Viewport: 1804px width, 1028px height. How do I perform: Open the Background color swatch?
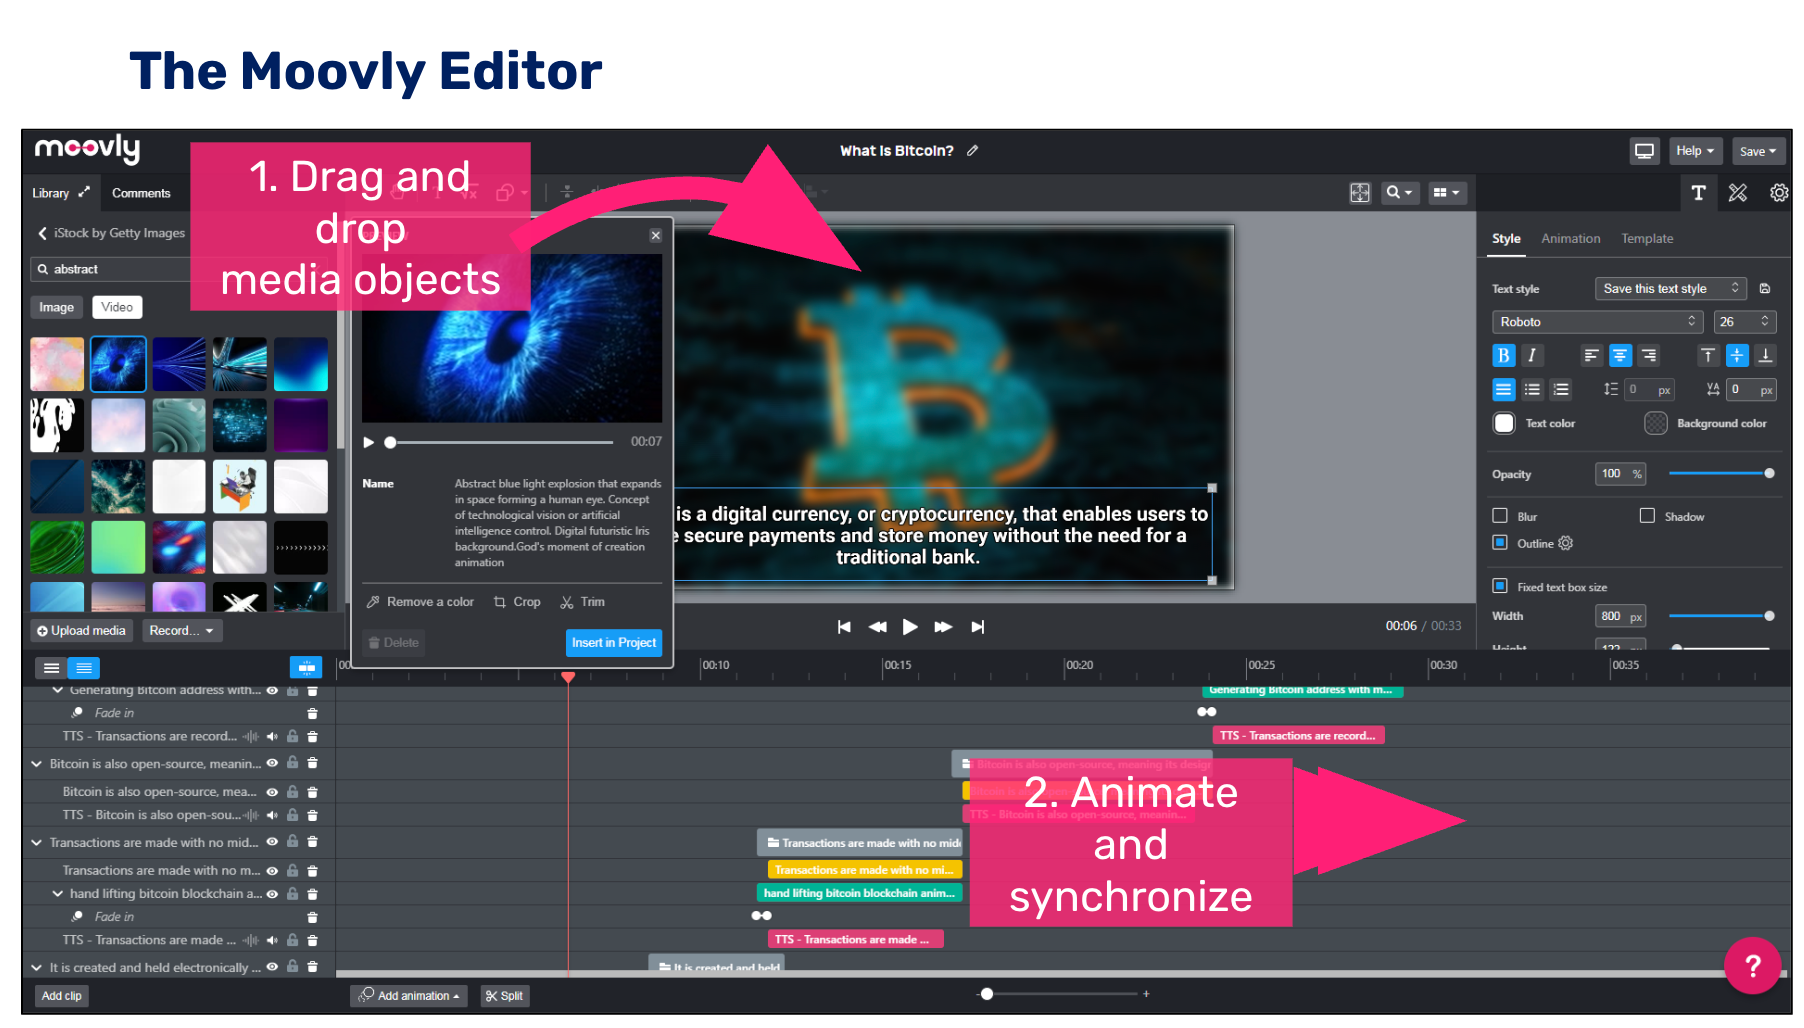pos(1656,423)
